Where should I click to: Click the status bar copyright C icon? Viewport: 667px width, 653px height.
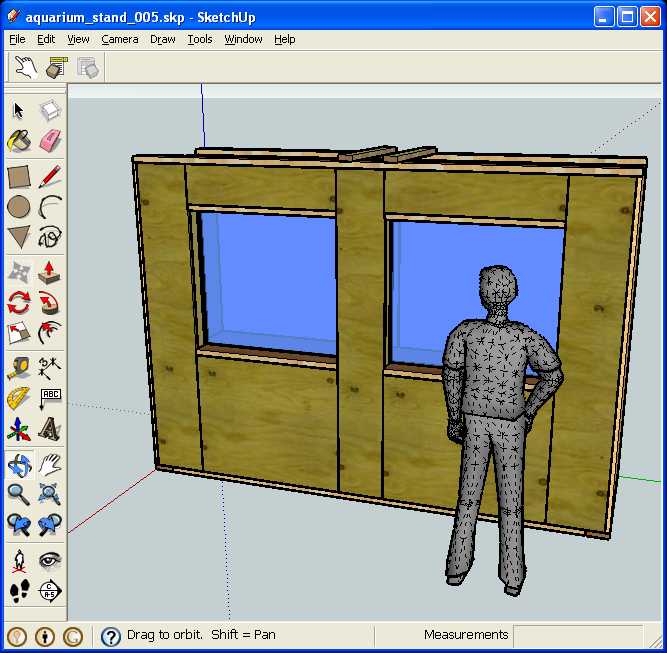(73, 636)
